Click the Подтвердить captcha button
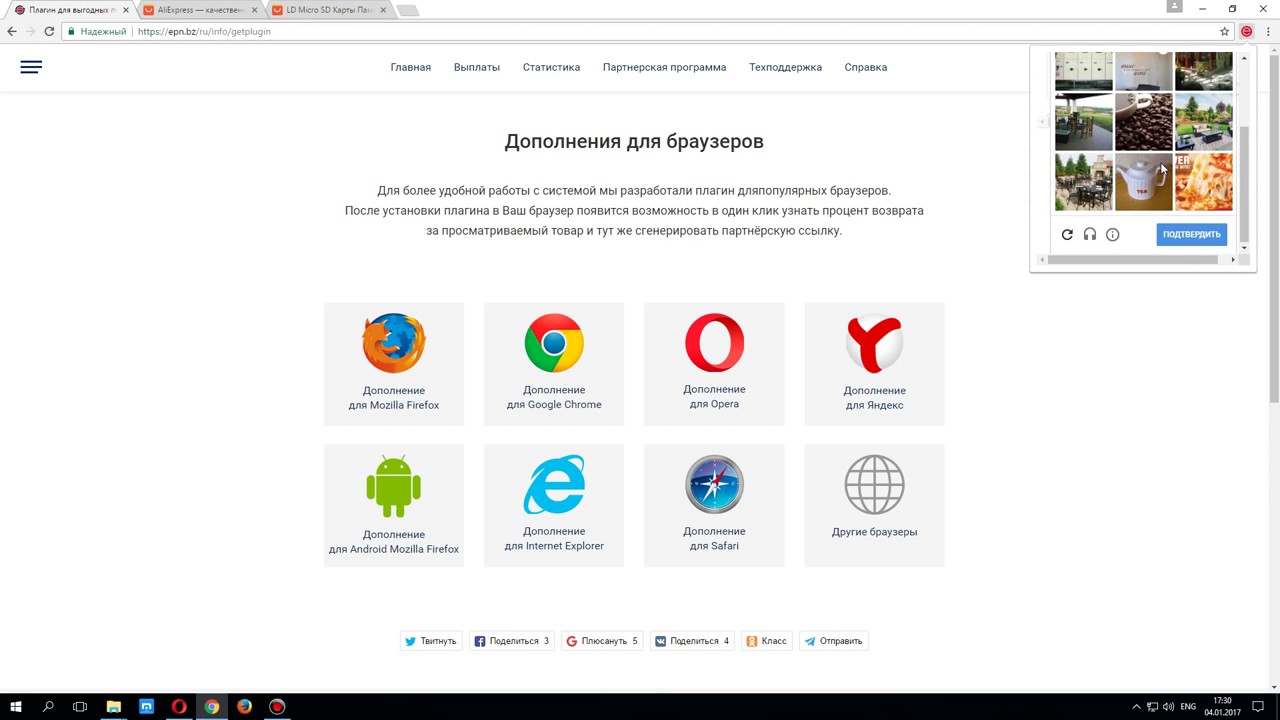 tap(1192, 234)
